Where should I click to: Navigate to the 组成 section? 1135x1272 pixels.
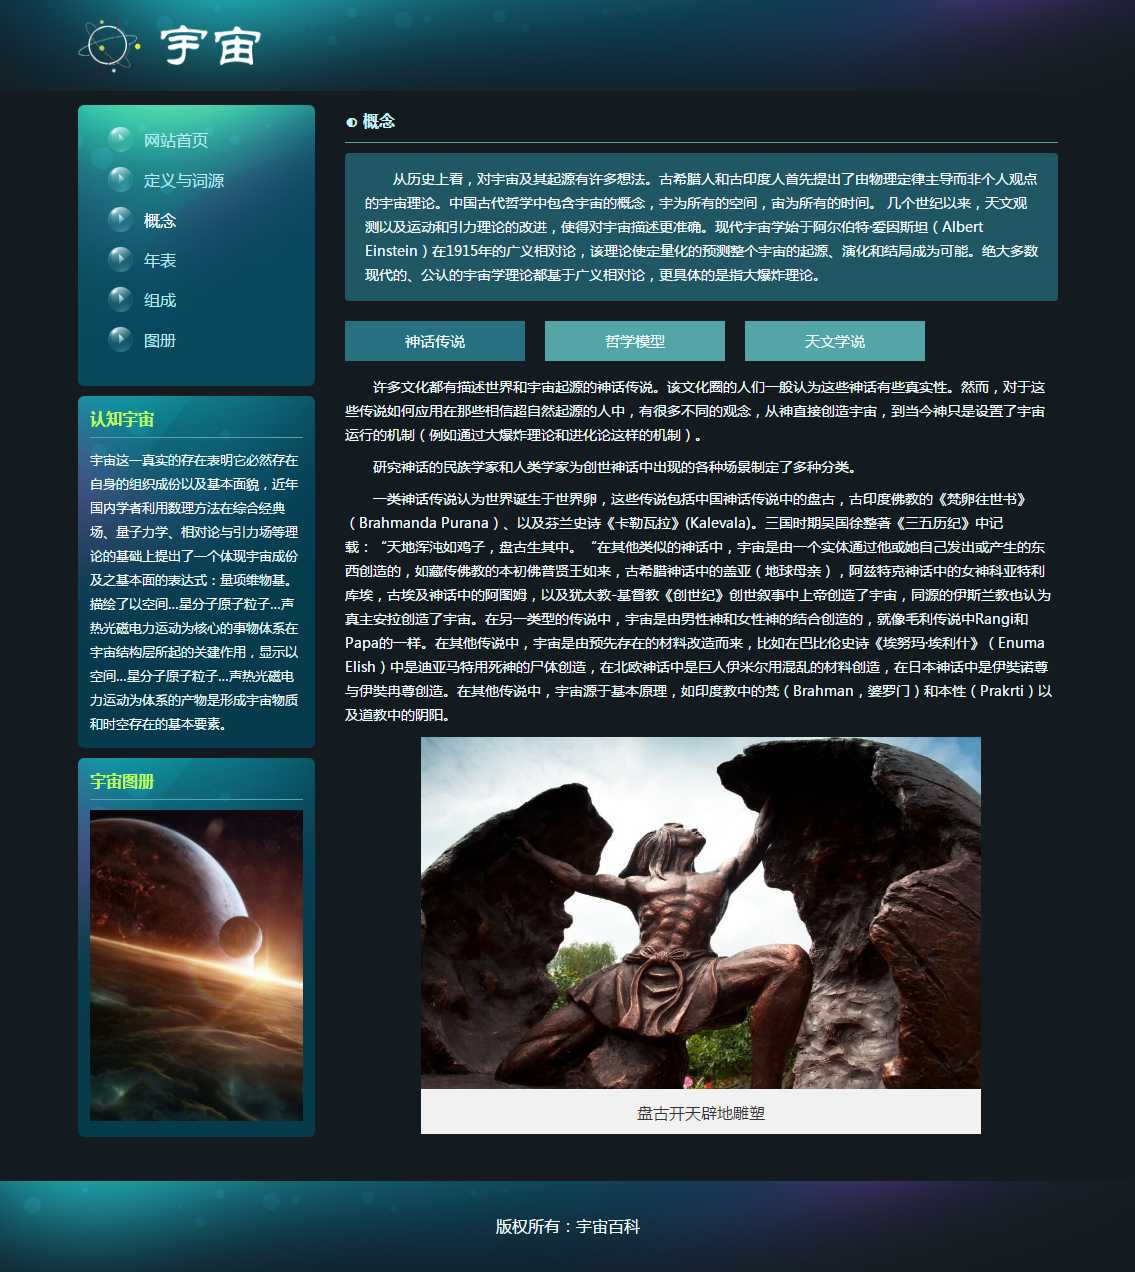pos(160,301)
